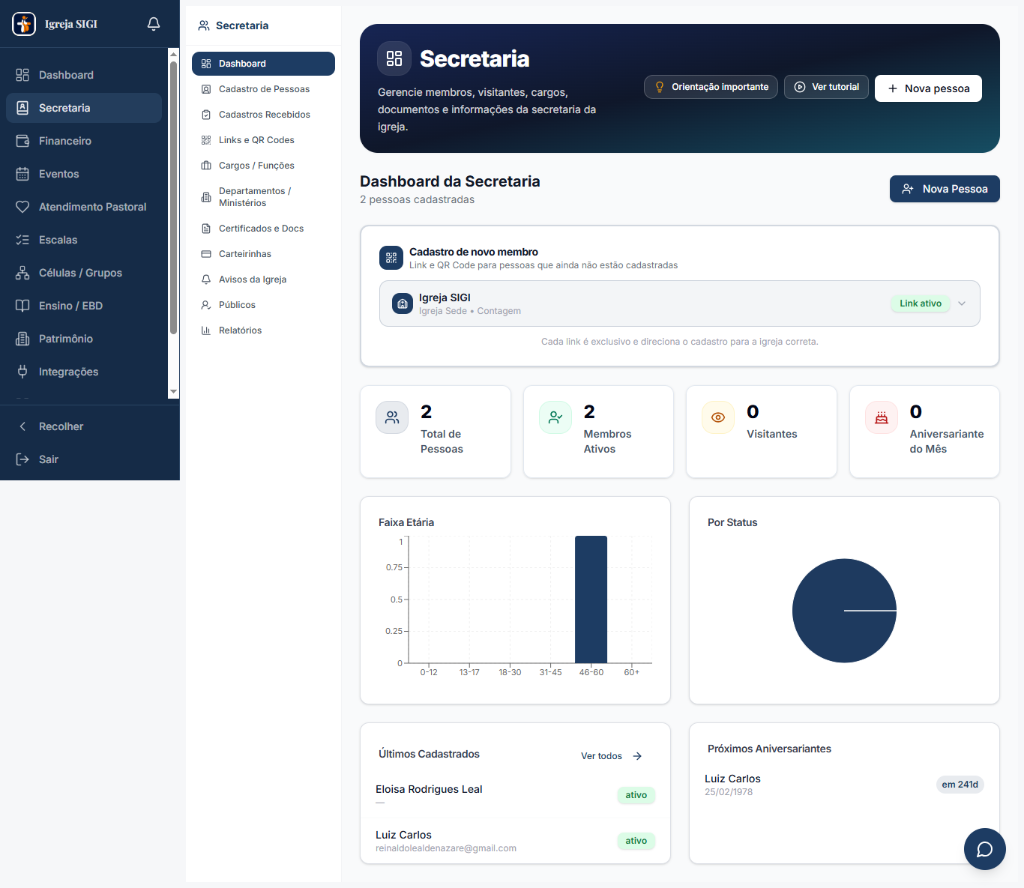Image resolution: width=1024 pixels, height=888 pixels.
Task: Click the Orientação importante button
Action: coord(711,87)
